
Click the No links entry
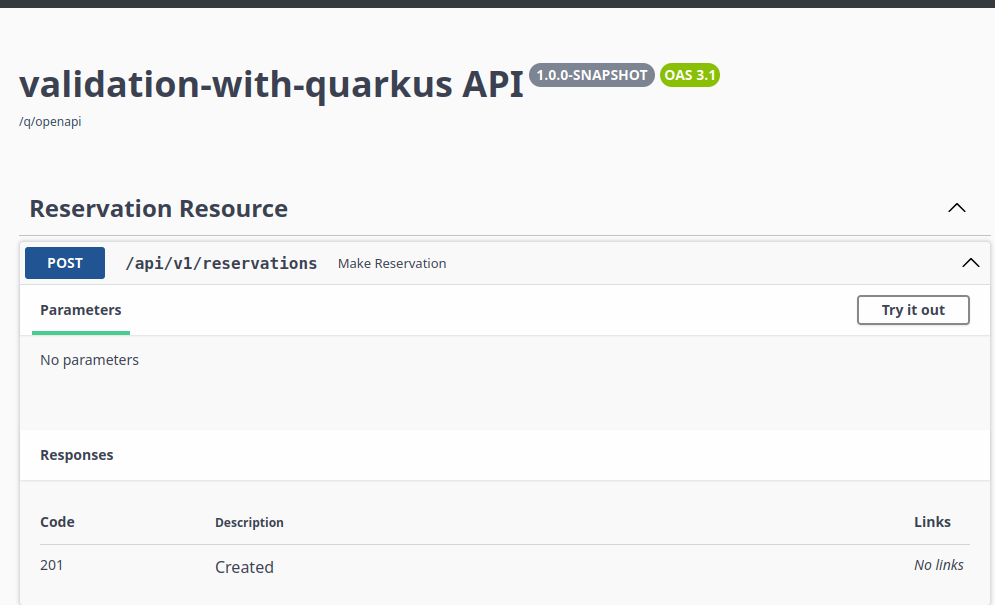(938, 565)
